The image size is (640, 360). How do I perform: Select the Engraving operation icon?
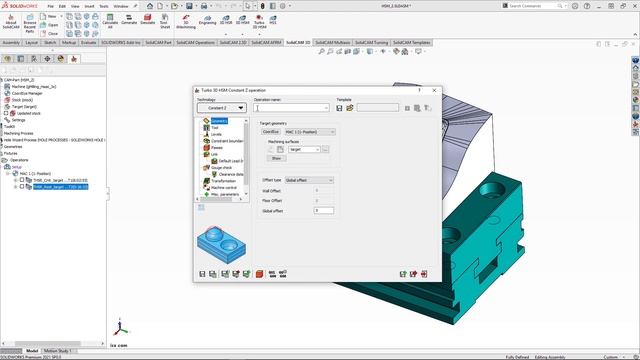[x=207, y=20]
